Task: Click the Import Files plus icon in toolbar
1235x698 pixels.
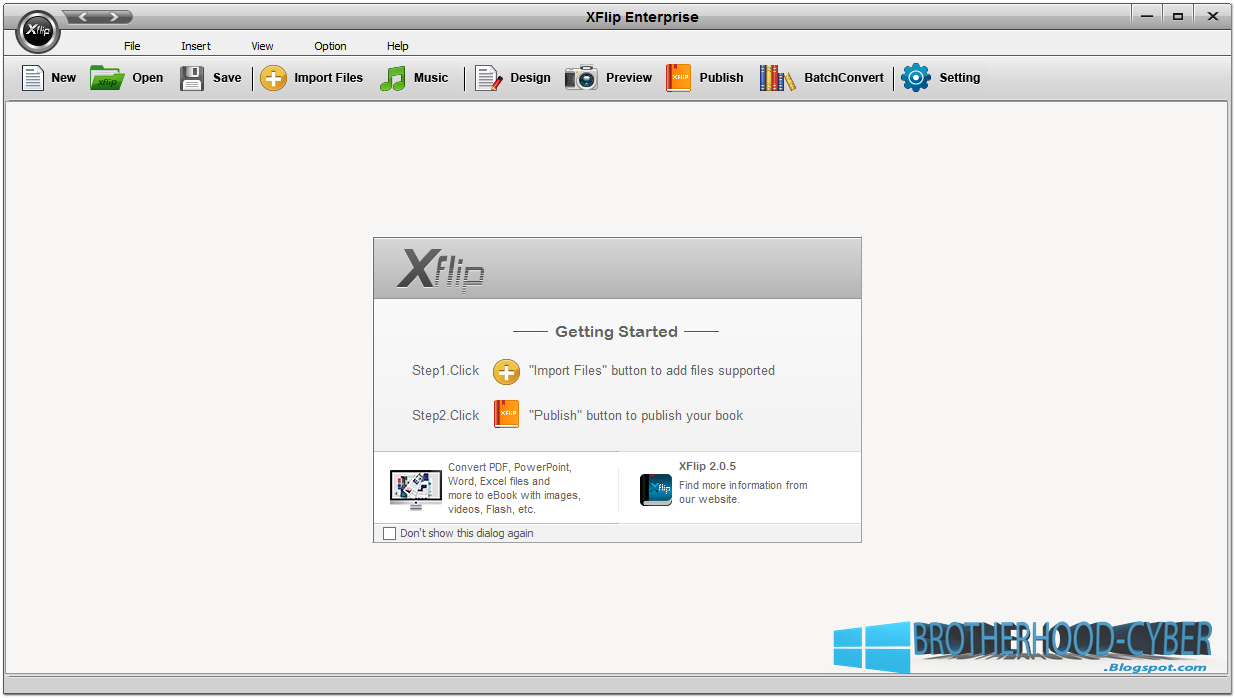Action: coord(274,78)
